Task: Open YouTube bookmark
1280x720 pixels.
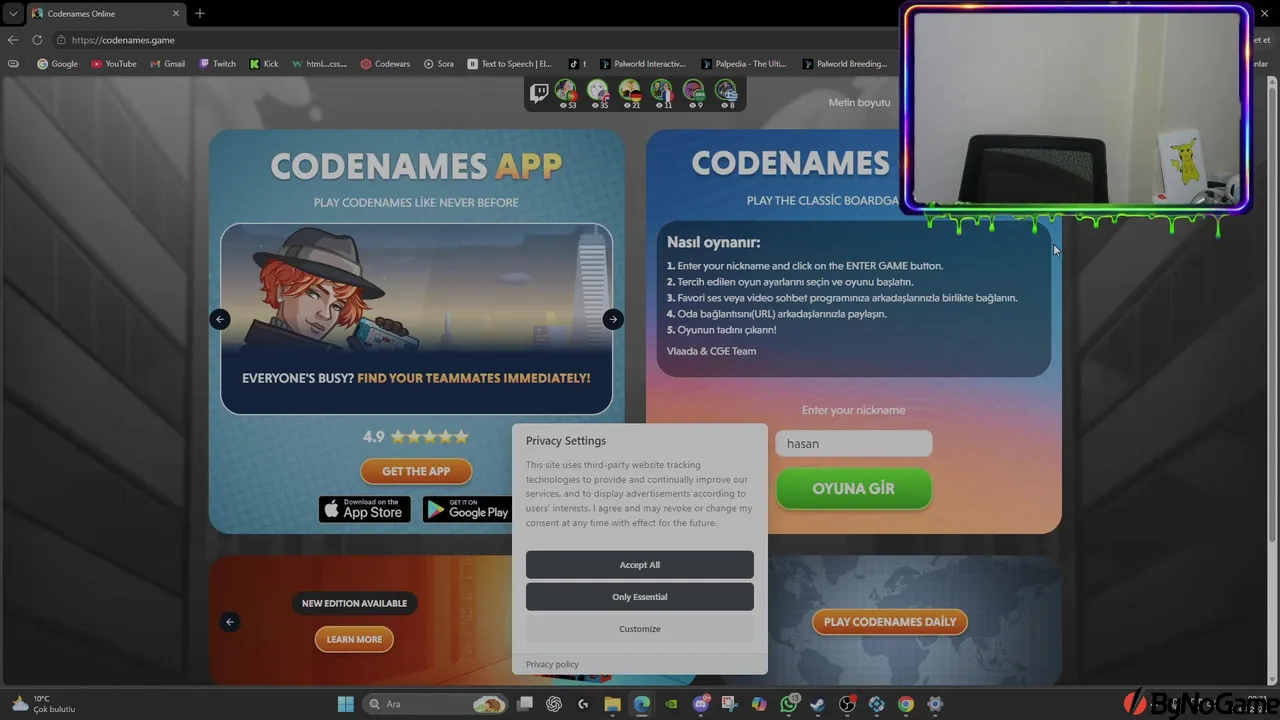Action: [113, 64]
